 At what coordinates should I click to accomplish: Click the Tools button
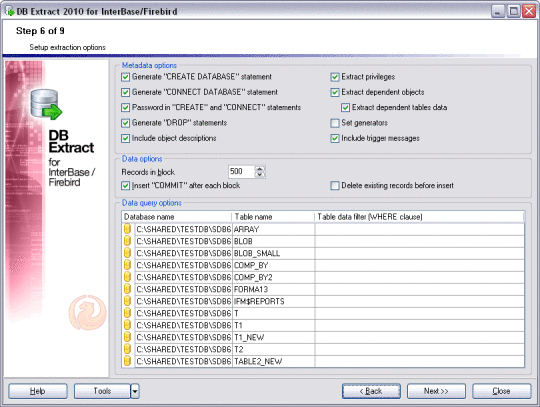coord(102,391)
